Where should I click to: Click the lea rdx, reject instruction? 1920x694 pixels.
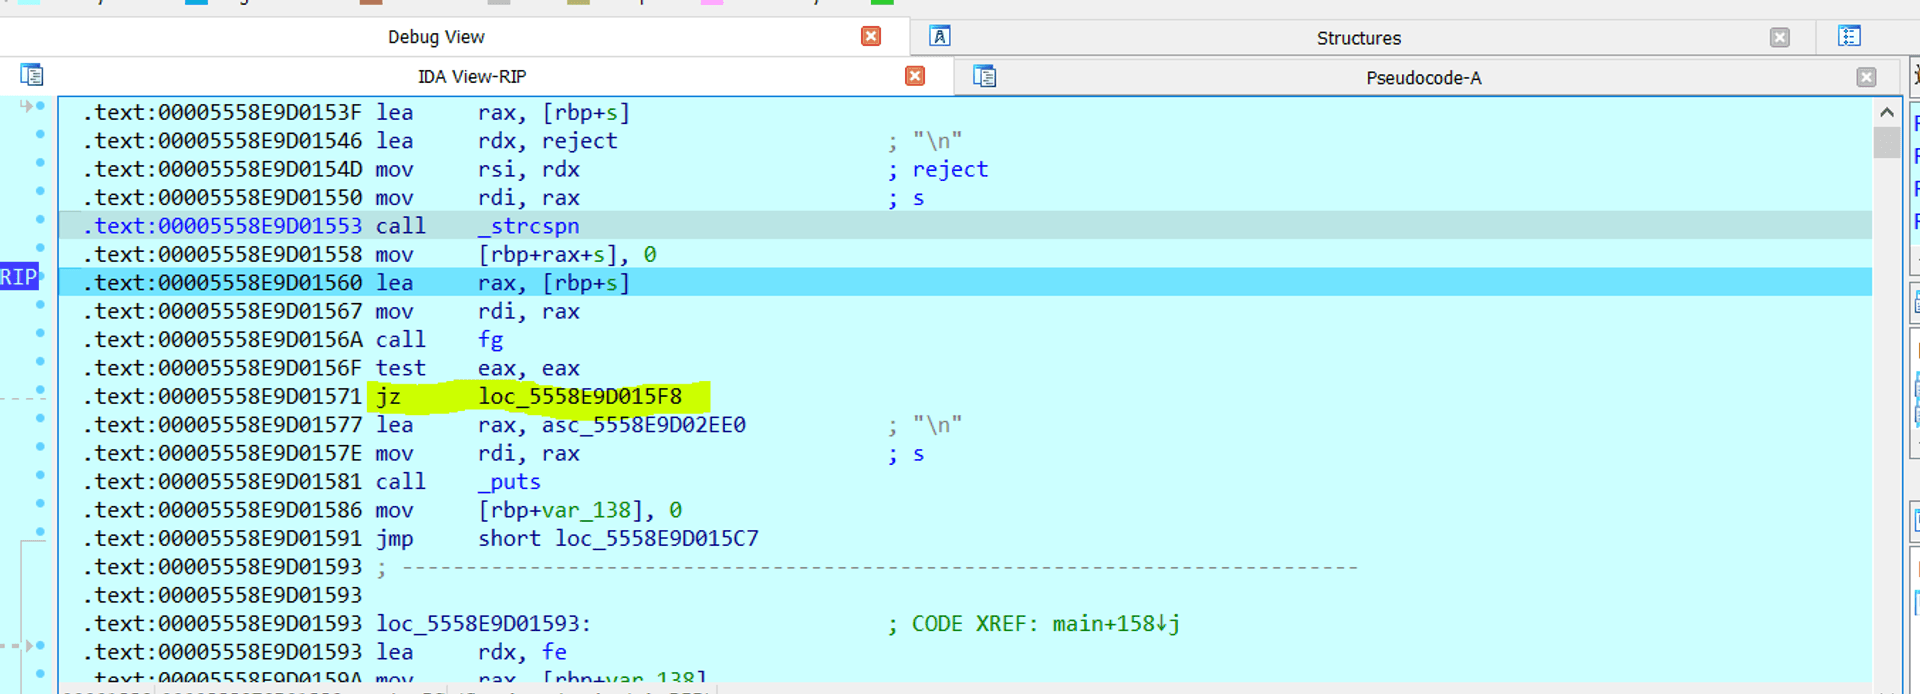496,141
